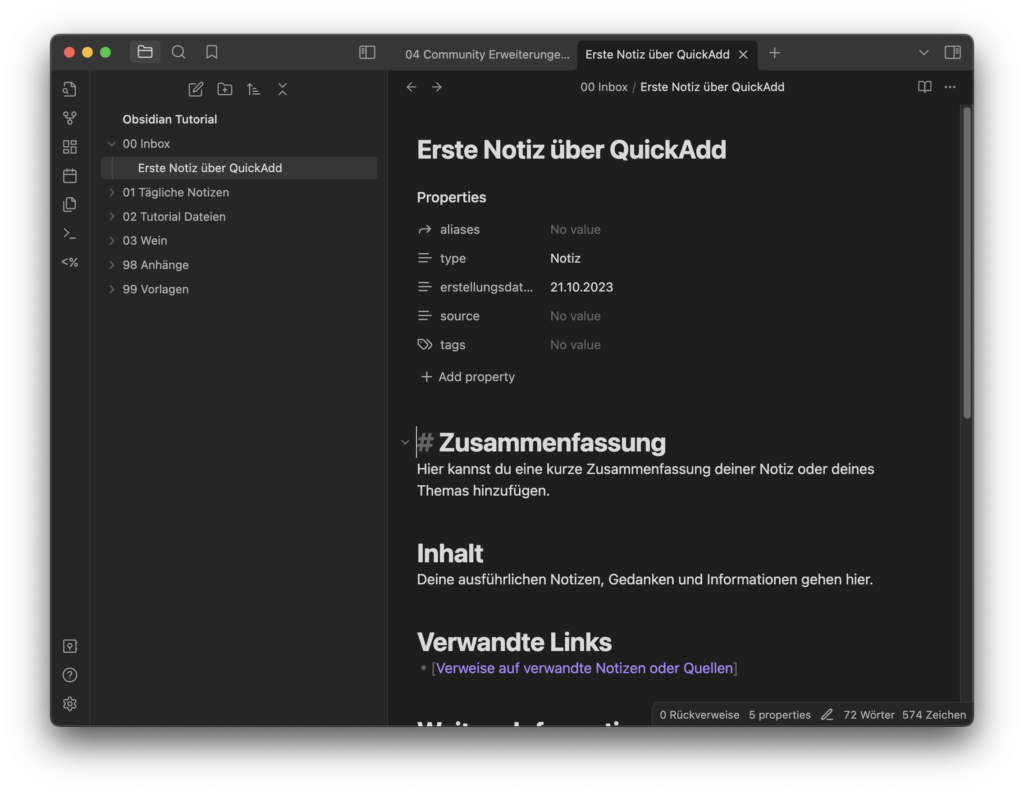This screenshot has height=793, width=1024.
Task: Click the Inhalt heading
Action: pos(450,553)
